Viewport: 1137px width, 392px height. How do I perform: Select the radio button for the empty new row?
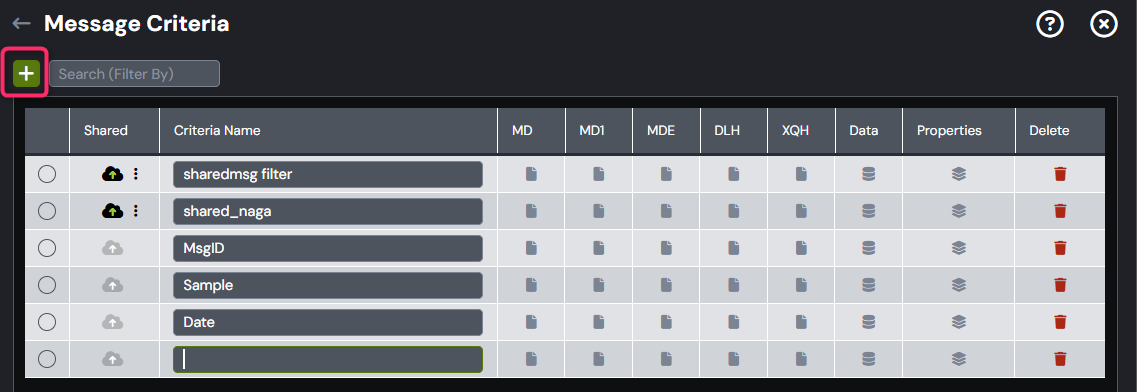pos(47,359)
